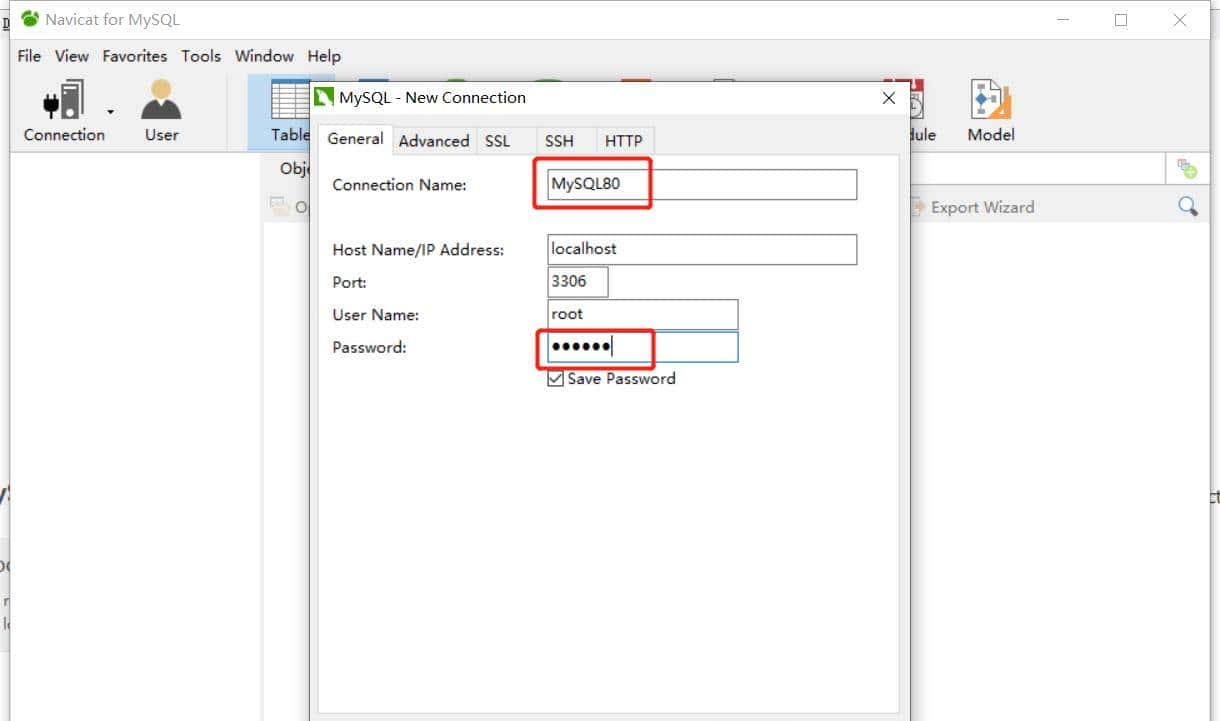Open the File menu
This screenshot has width=1220, height=721.
click(29, 56)
